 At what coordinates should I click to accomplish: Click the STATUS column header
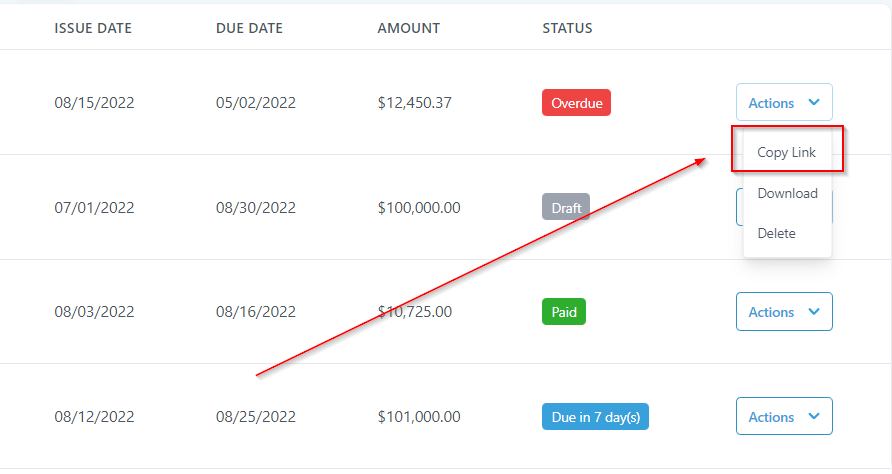point(567,28)
